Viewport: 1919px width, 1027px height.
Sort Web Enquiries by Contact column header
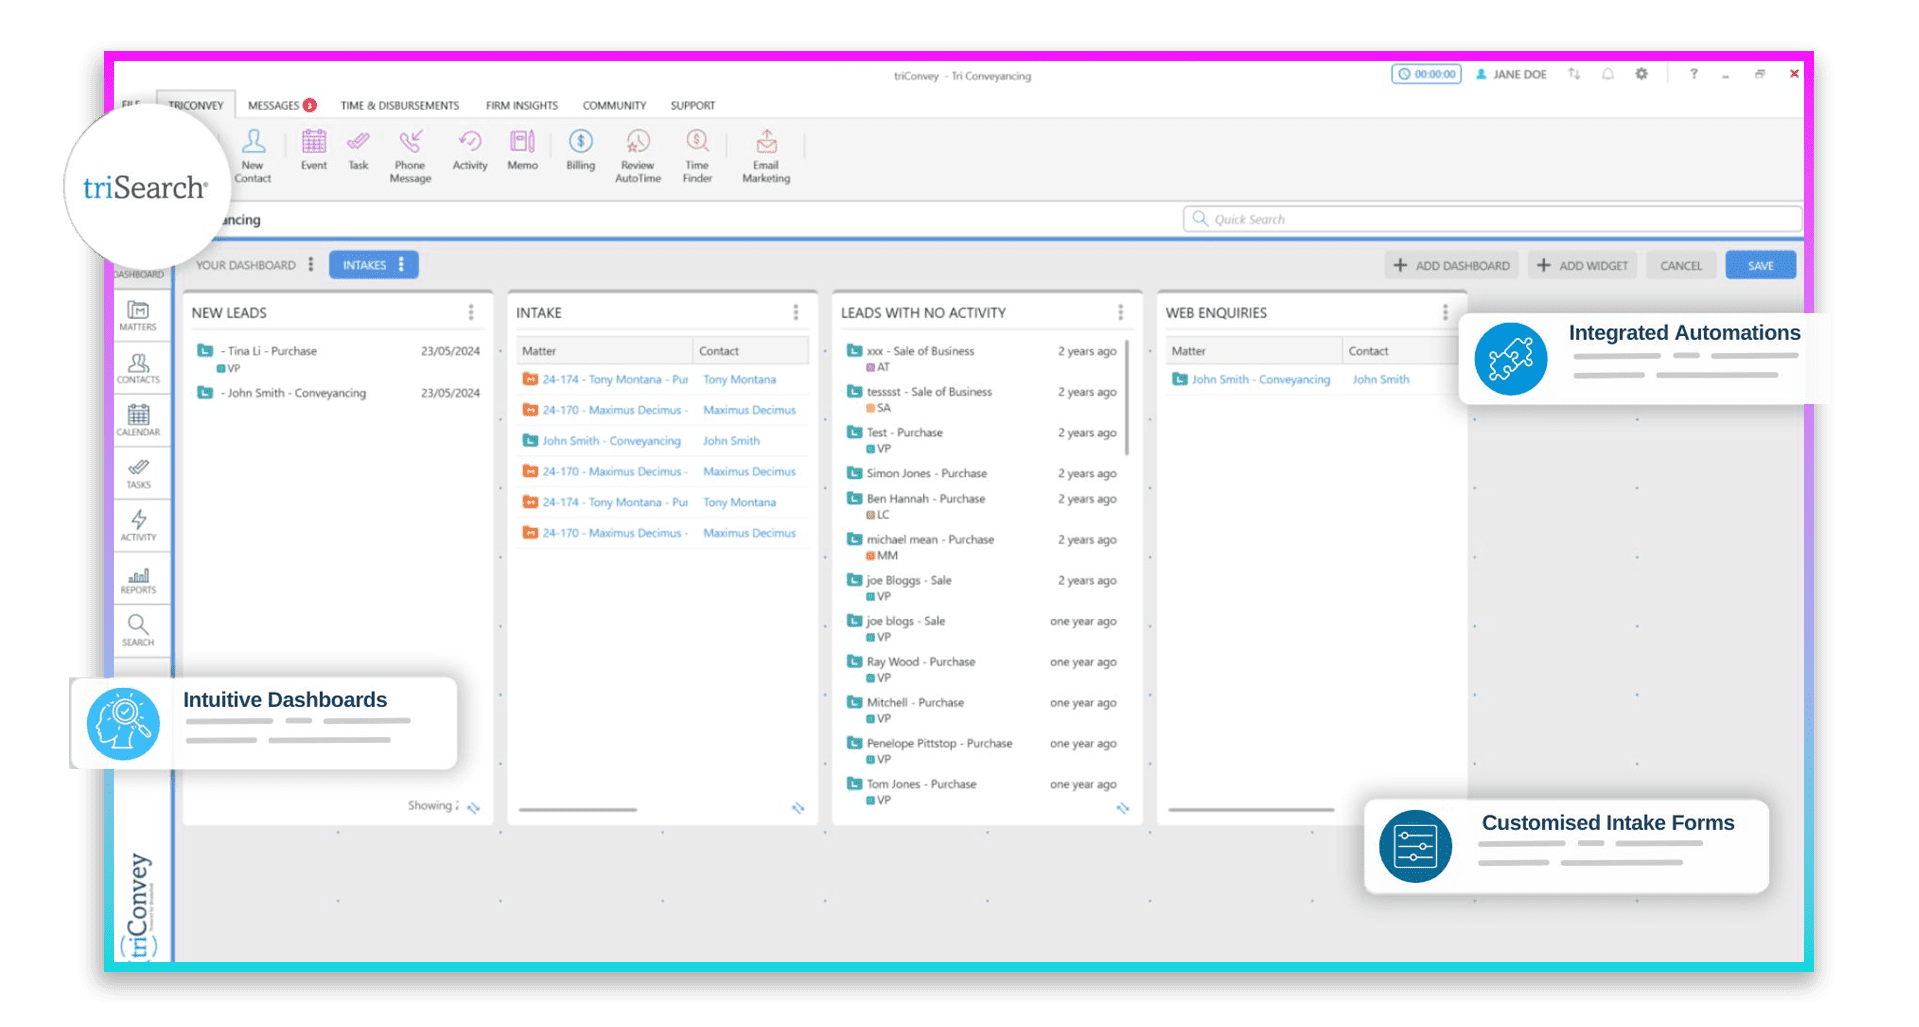1400,351
